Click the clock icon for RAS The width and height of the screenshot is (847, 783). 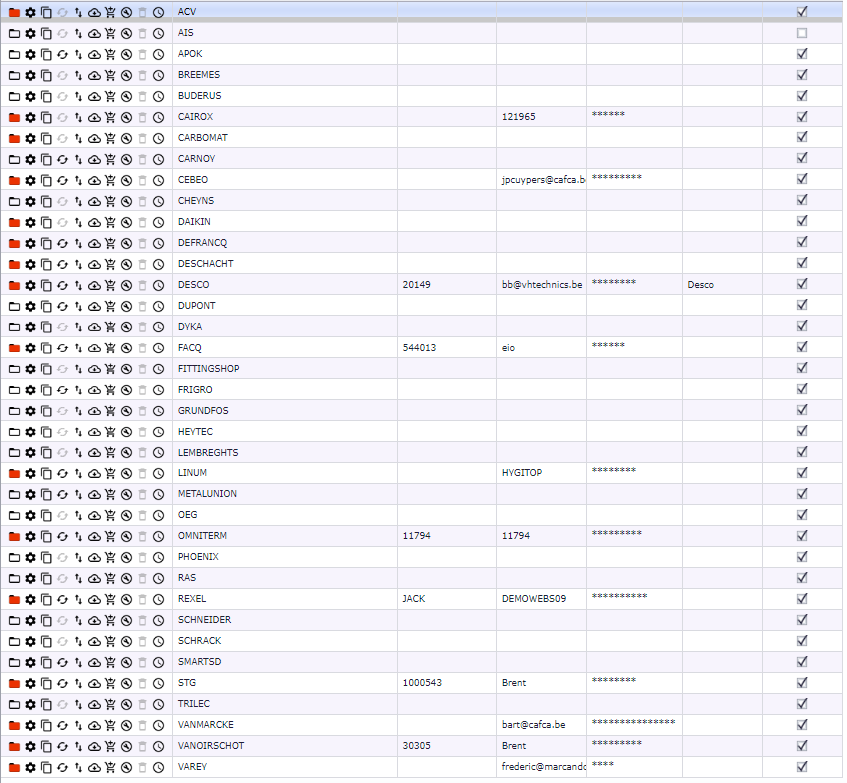coord(158,579)
